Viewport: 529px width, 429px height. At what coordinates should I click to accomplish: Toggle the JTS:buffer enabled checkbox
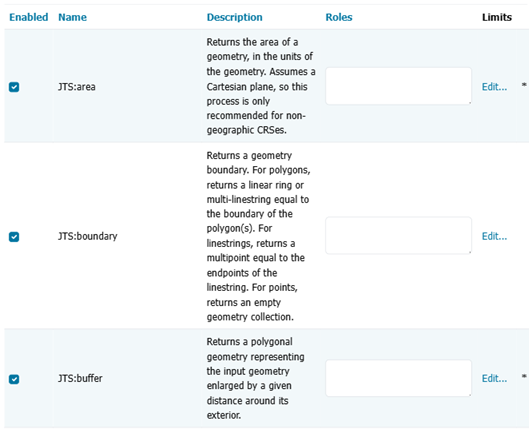tap(14, 379)
